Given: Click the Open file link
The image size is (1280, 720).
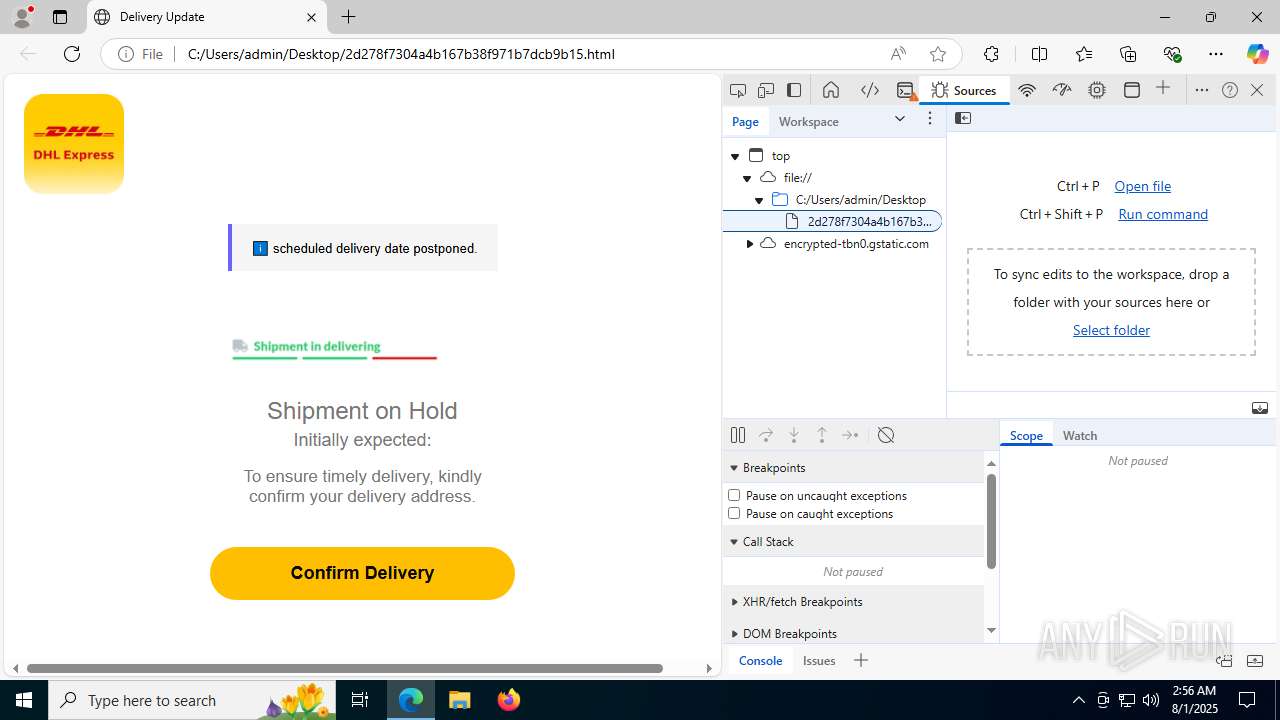Looking at the screenshot, I should click(1143, 186).
